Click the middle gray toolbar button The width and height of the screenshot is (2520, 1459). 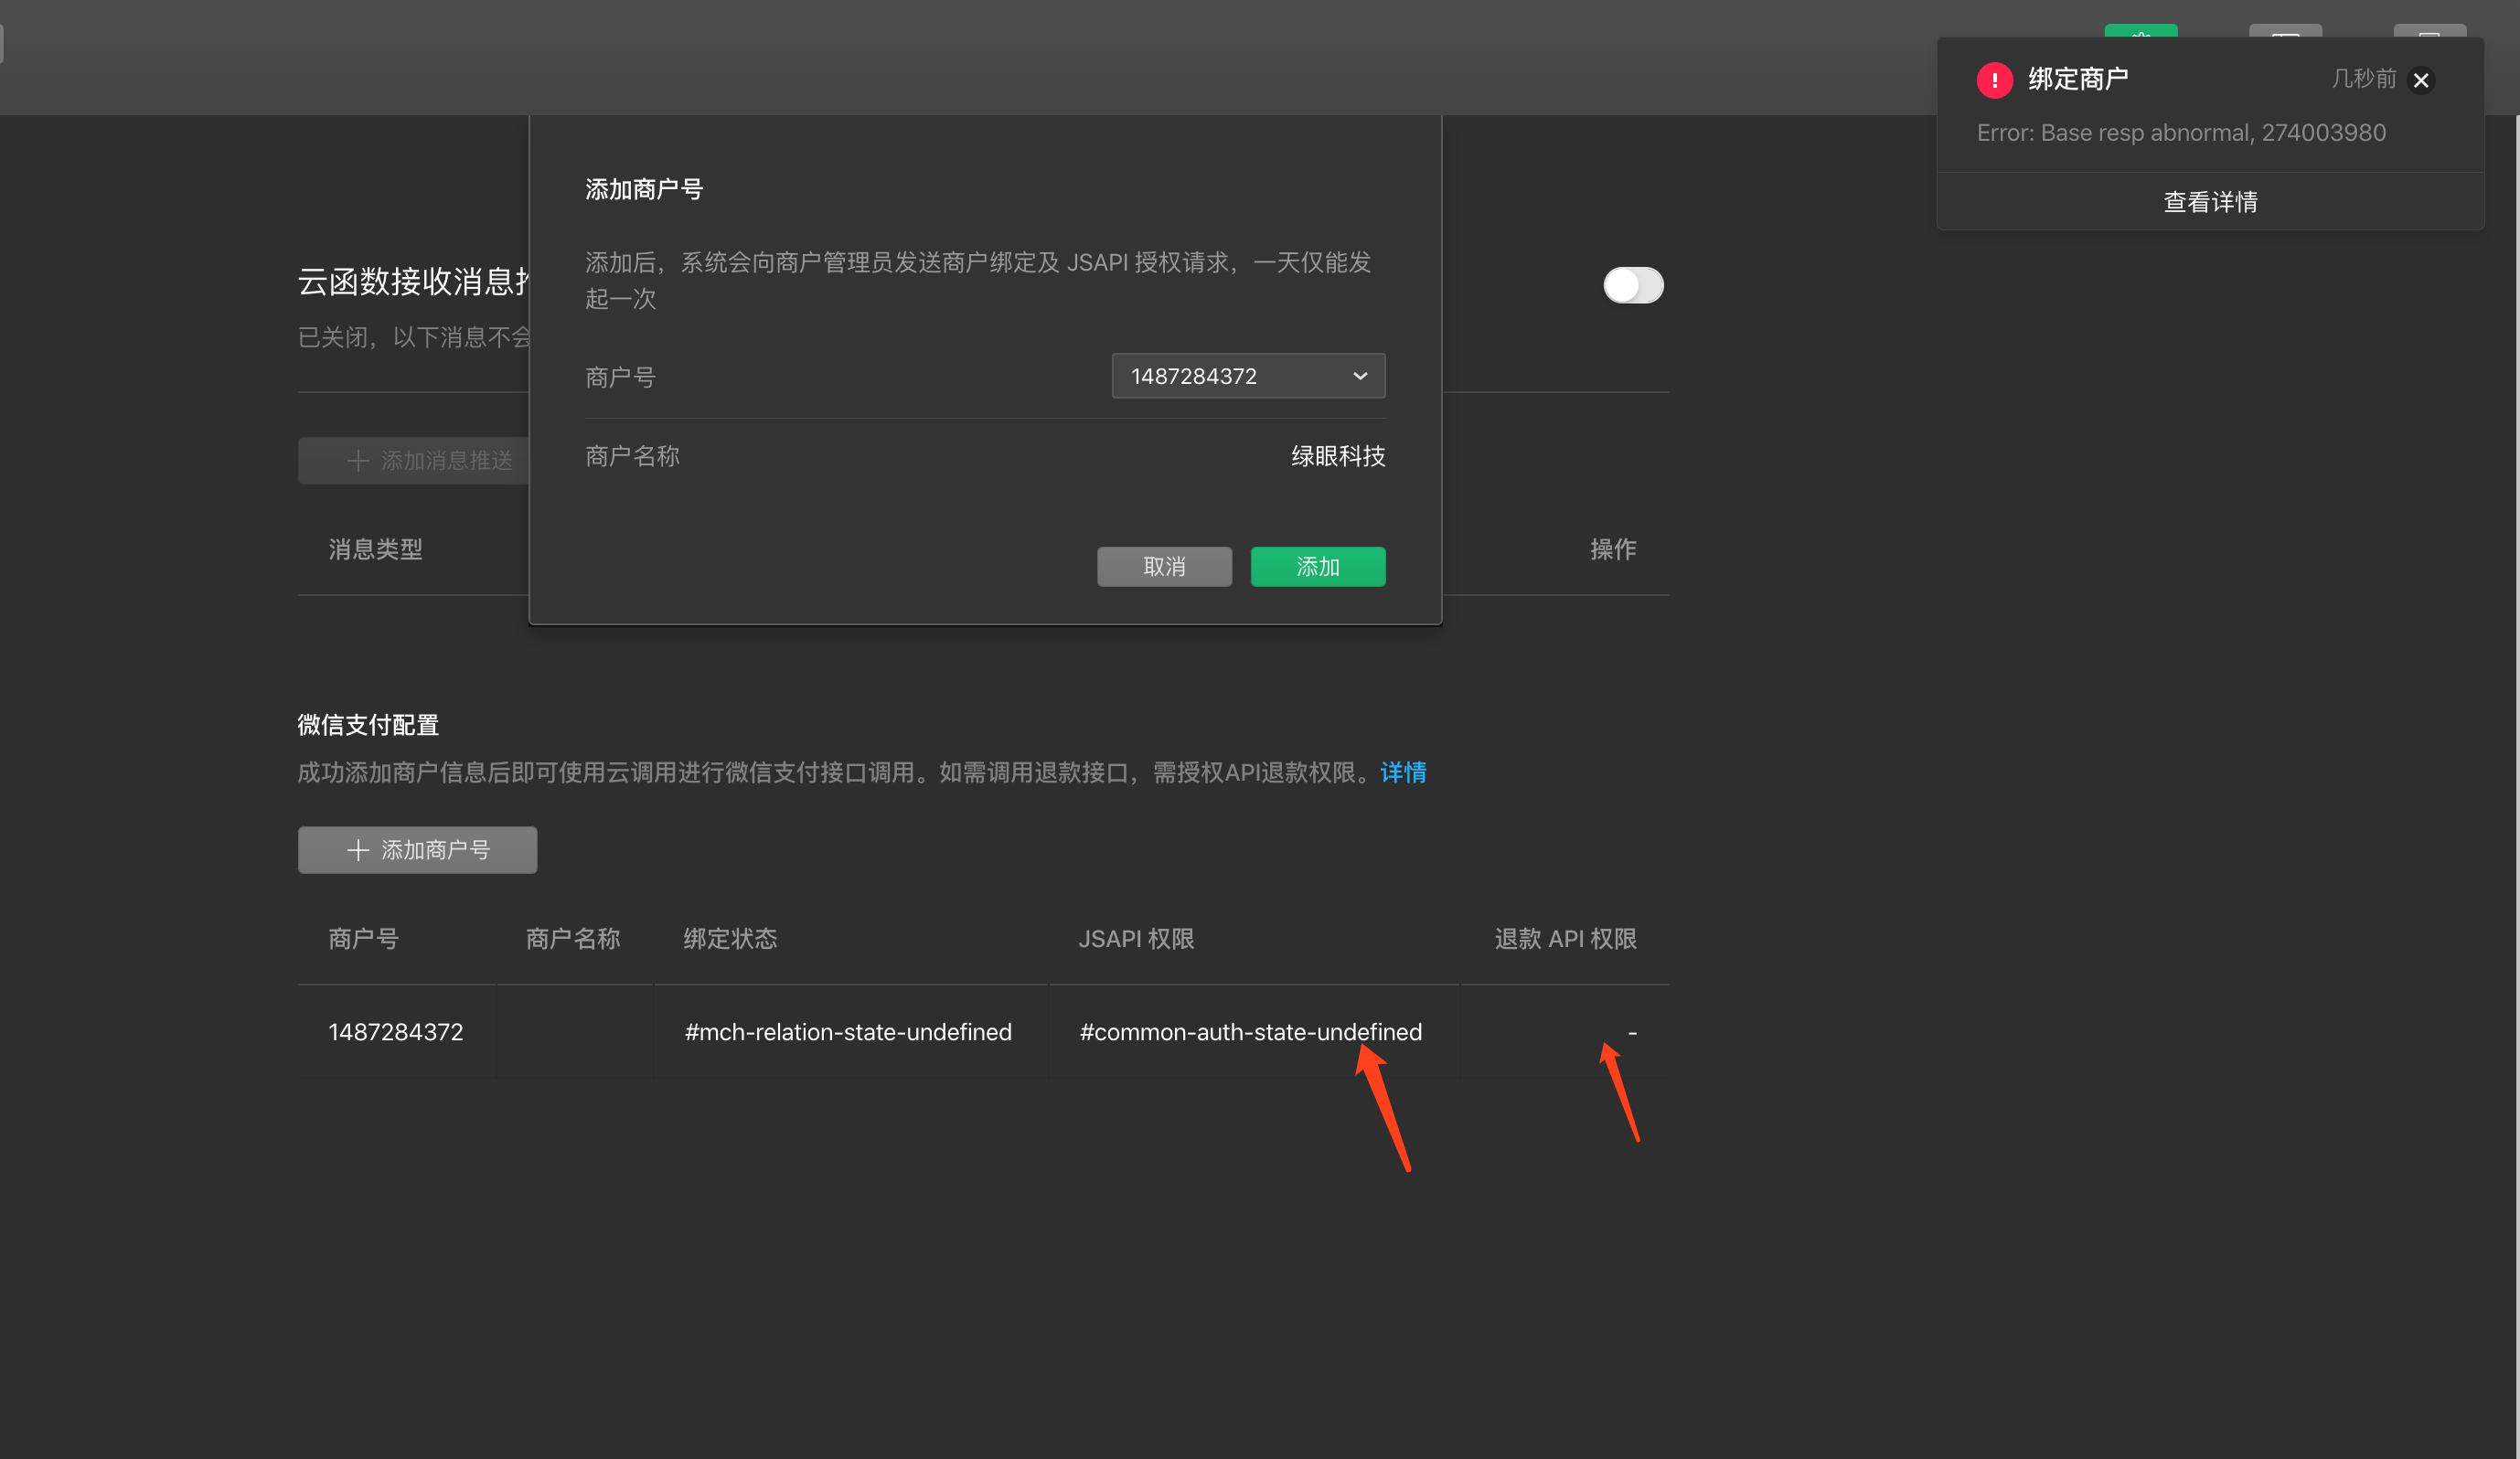click(x=2285, y=33)
